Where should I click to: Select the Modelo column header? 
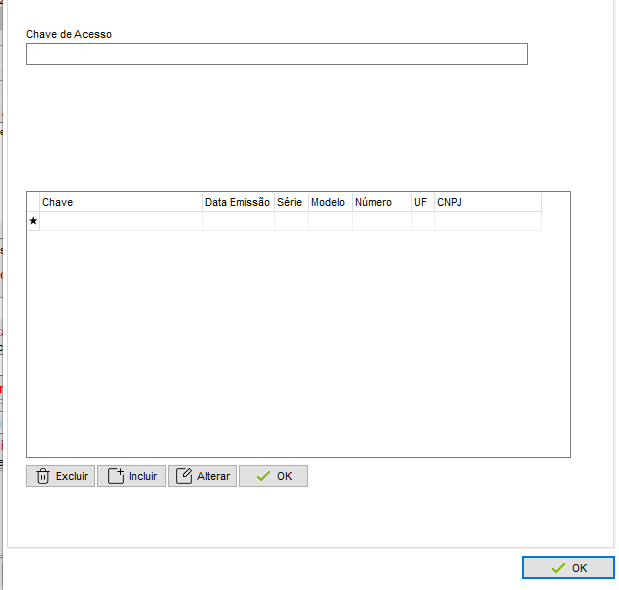tap(329, 202)
